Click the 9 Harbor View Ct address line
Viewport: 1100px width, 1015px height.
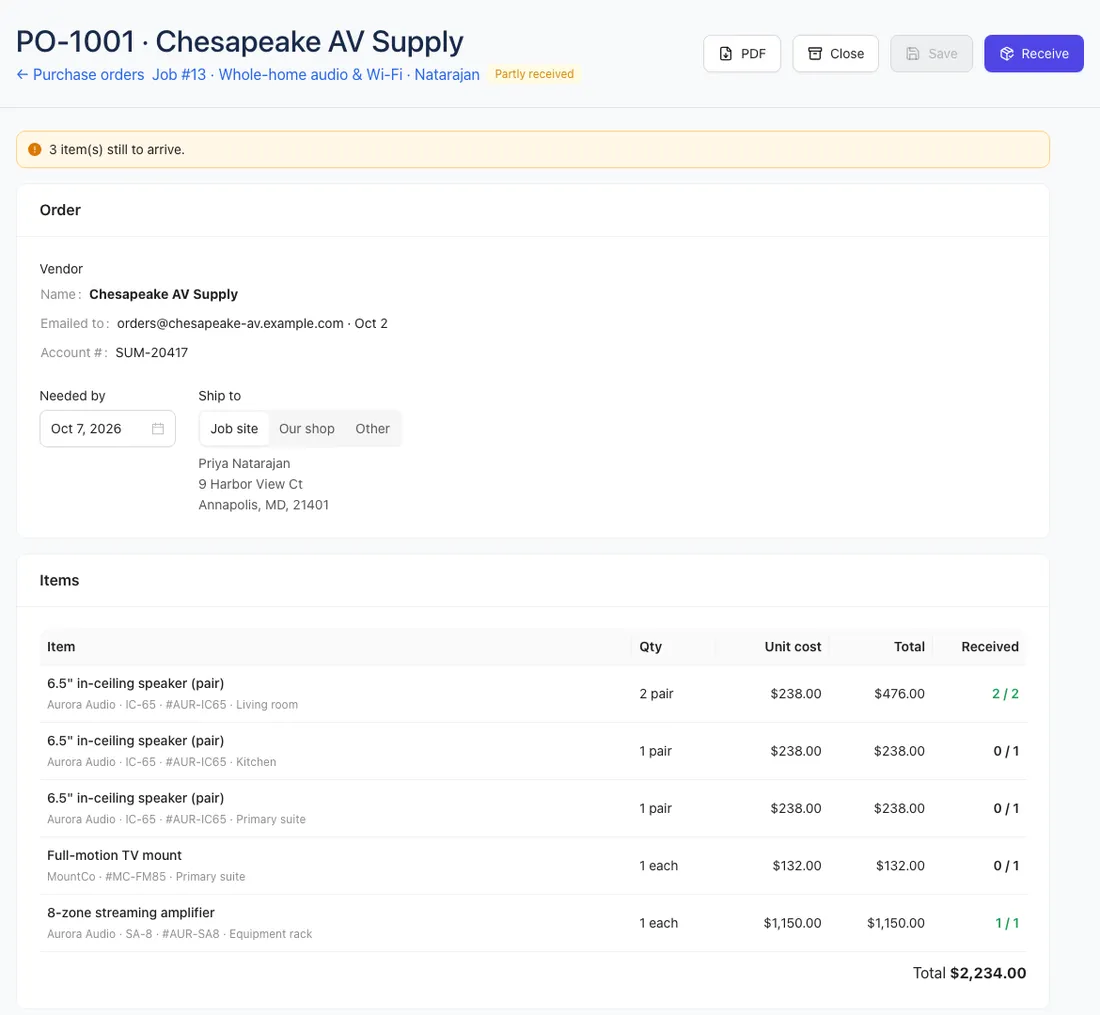250,484
